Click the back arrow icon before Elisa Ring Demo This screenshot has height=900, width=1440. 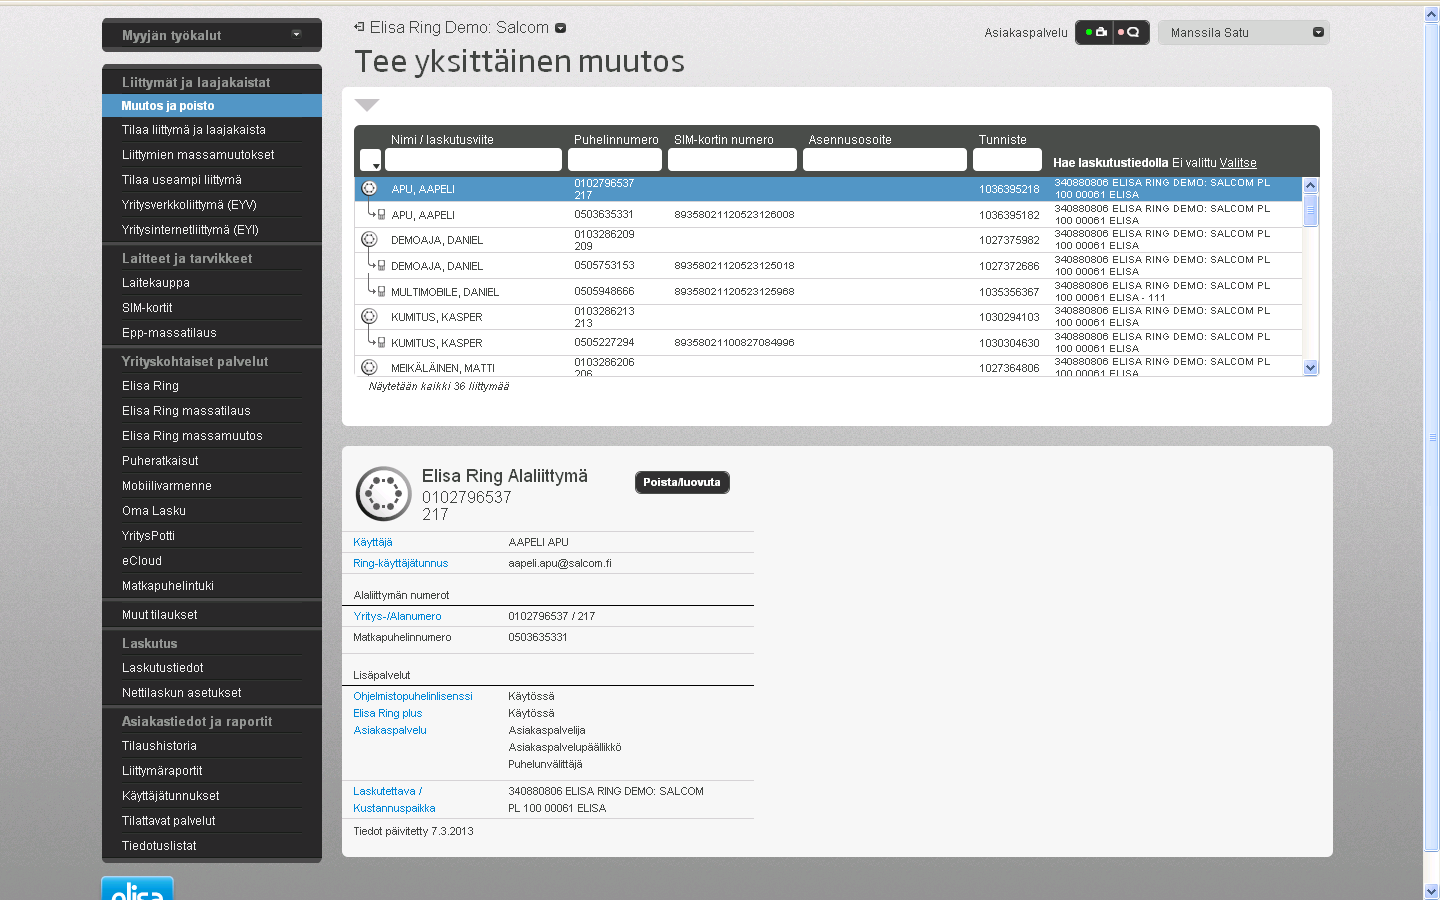click(x=359, y=27)
